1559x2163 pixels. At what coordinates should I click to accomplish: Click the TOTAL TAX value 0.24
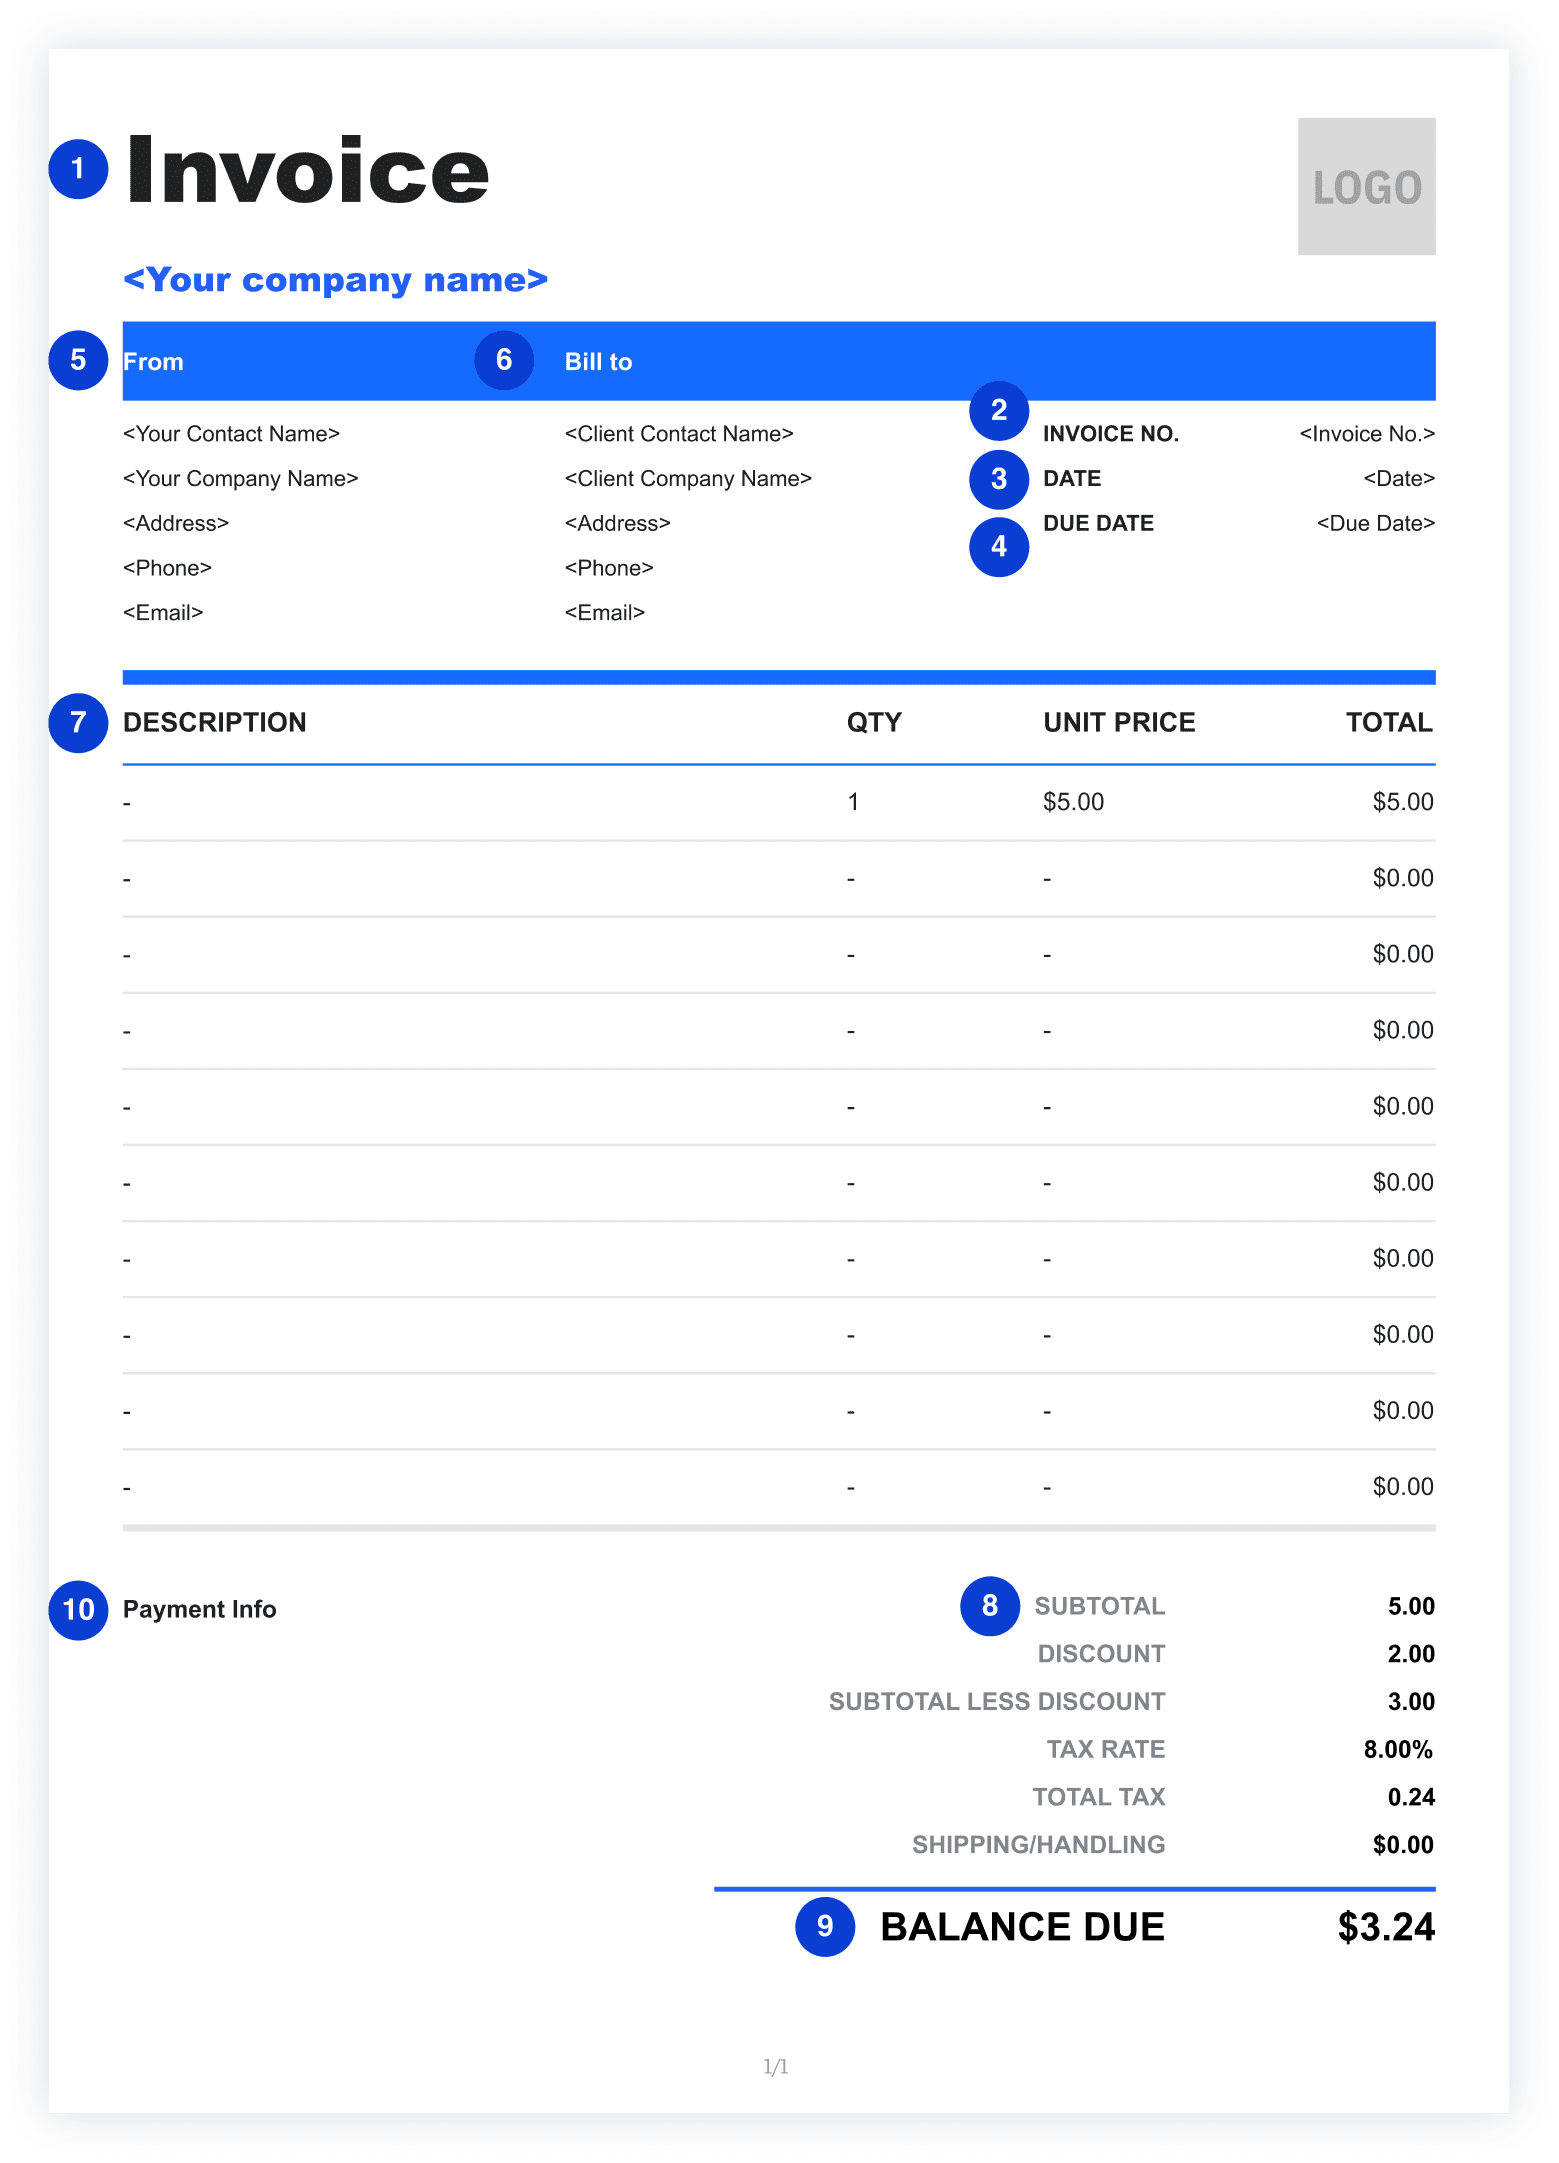point(1411,1798)
